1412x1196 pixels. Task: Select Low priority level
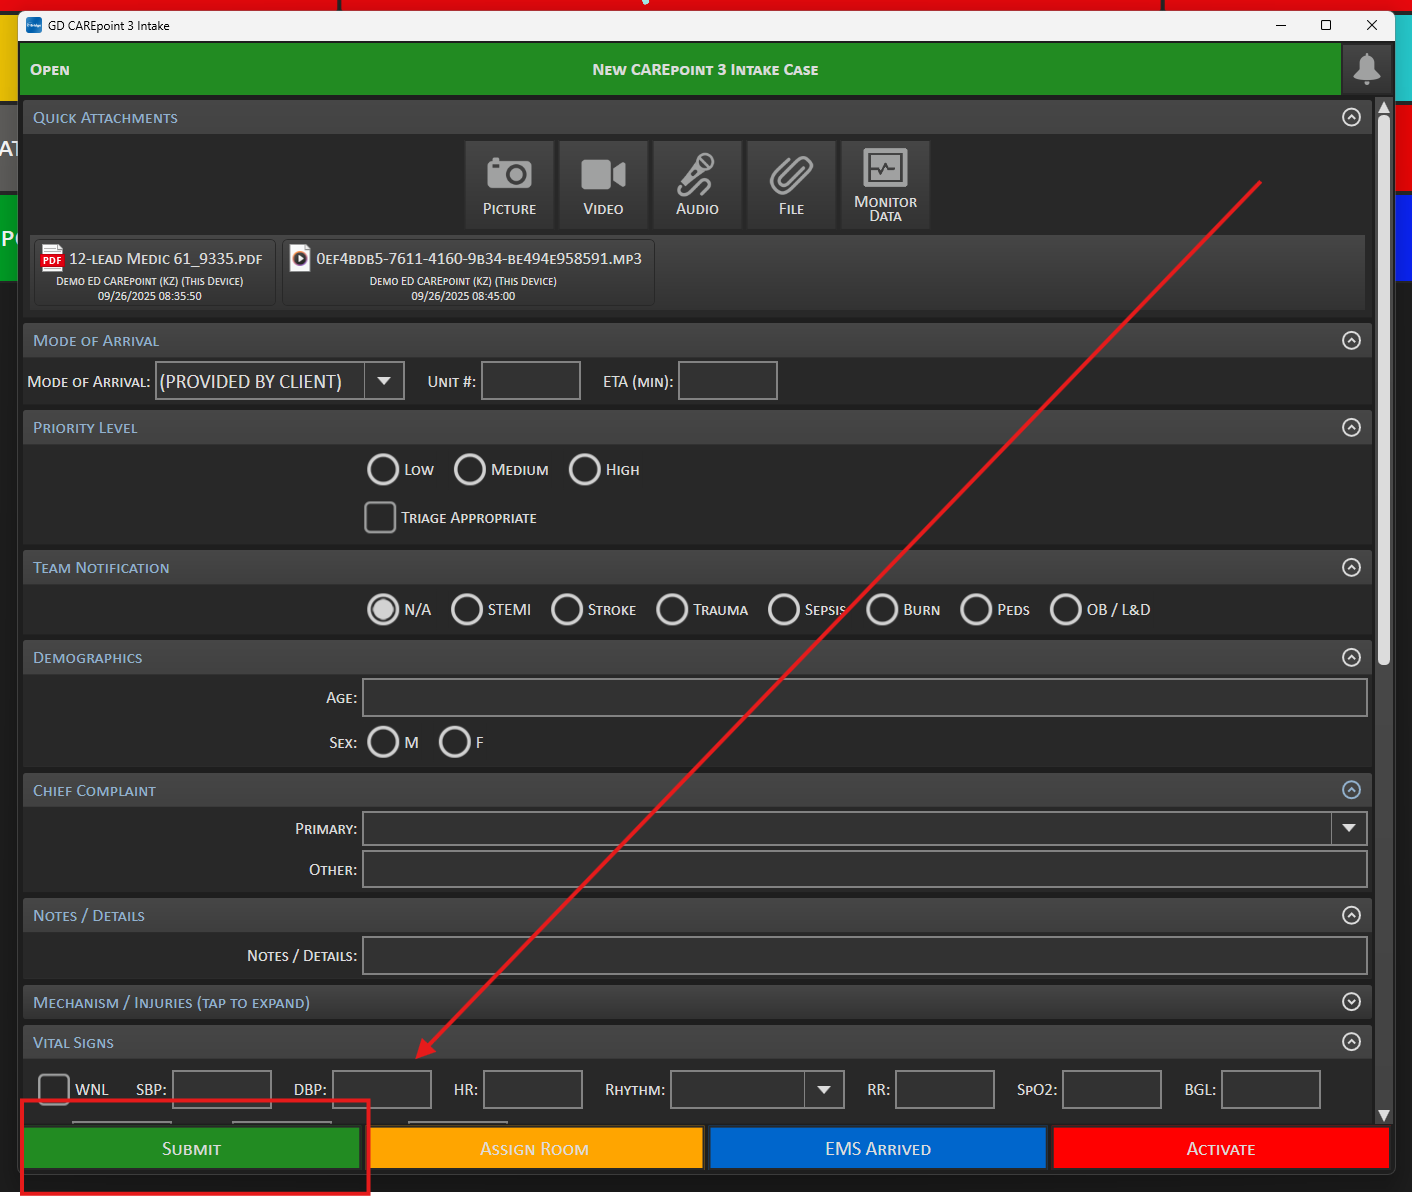383,469
